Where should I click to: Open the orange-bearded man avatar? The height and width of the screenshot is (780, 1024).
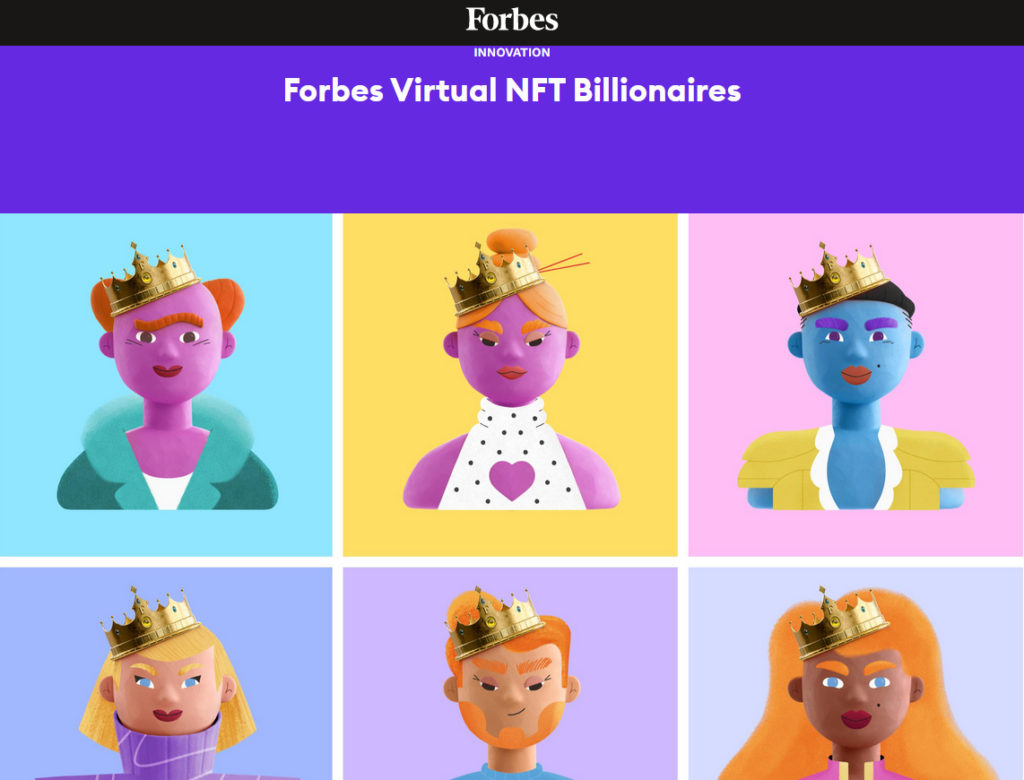[x=510, y=674]
